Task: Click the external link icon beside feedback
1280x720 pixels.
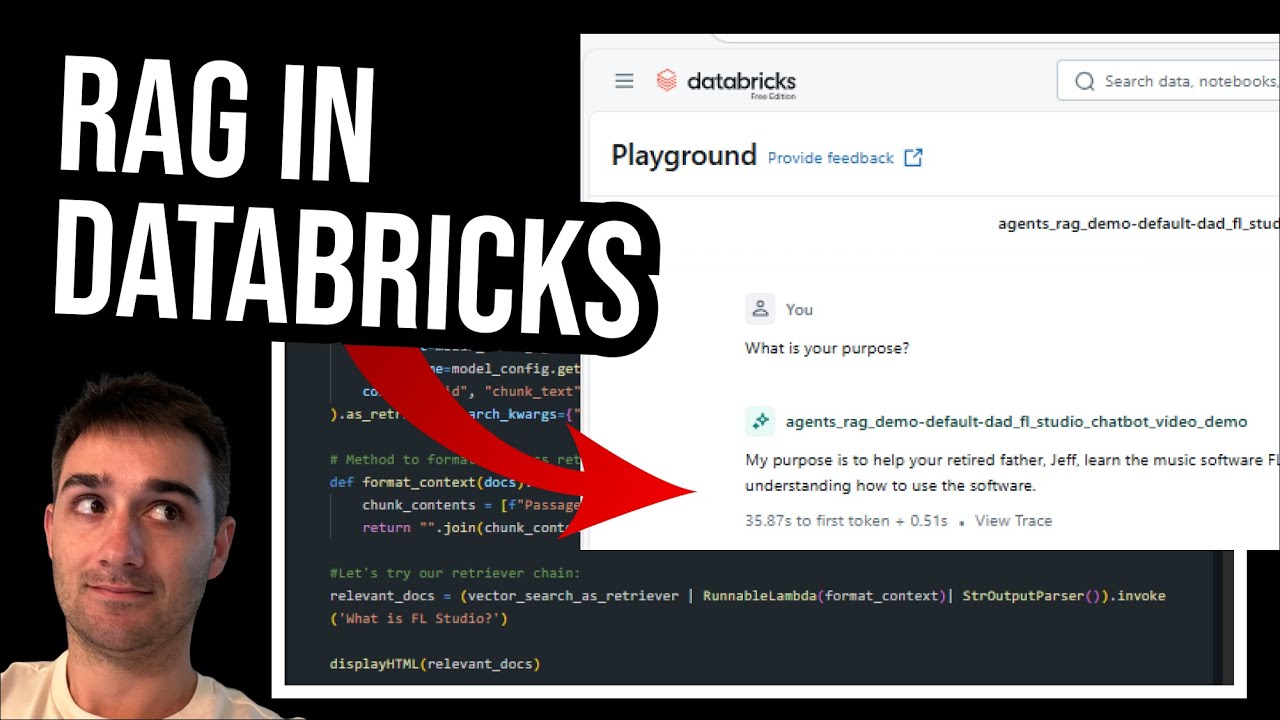Action: (913, 157)
